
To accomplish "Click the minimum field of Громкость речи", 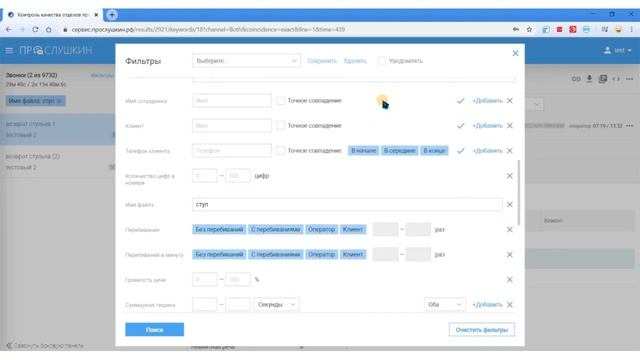I will [x=204, y=280].
